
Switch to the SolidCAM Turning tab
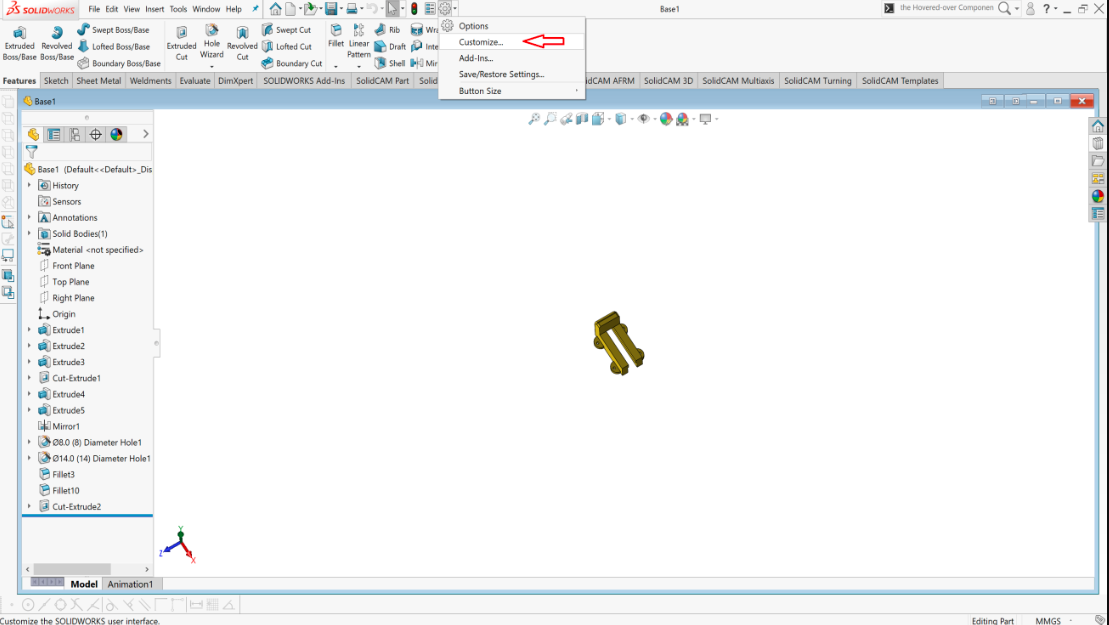818,81
